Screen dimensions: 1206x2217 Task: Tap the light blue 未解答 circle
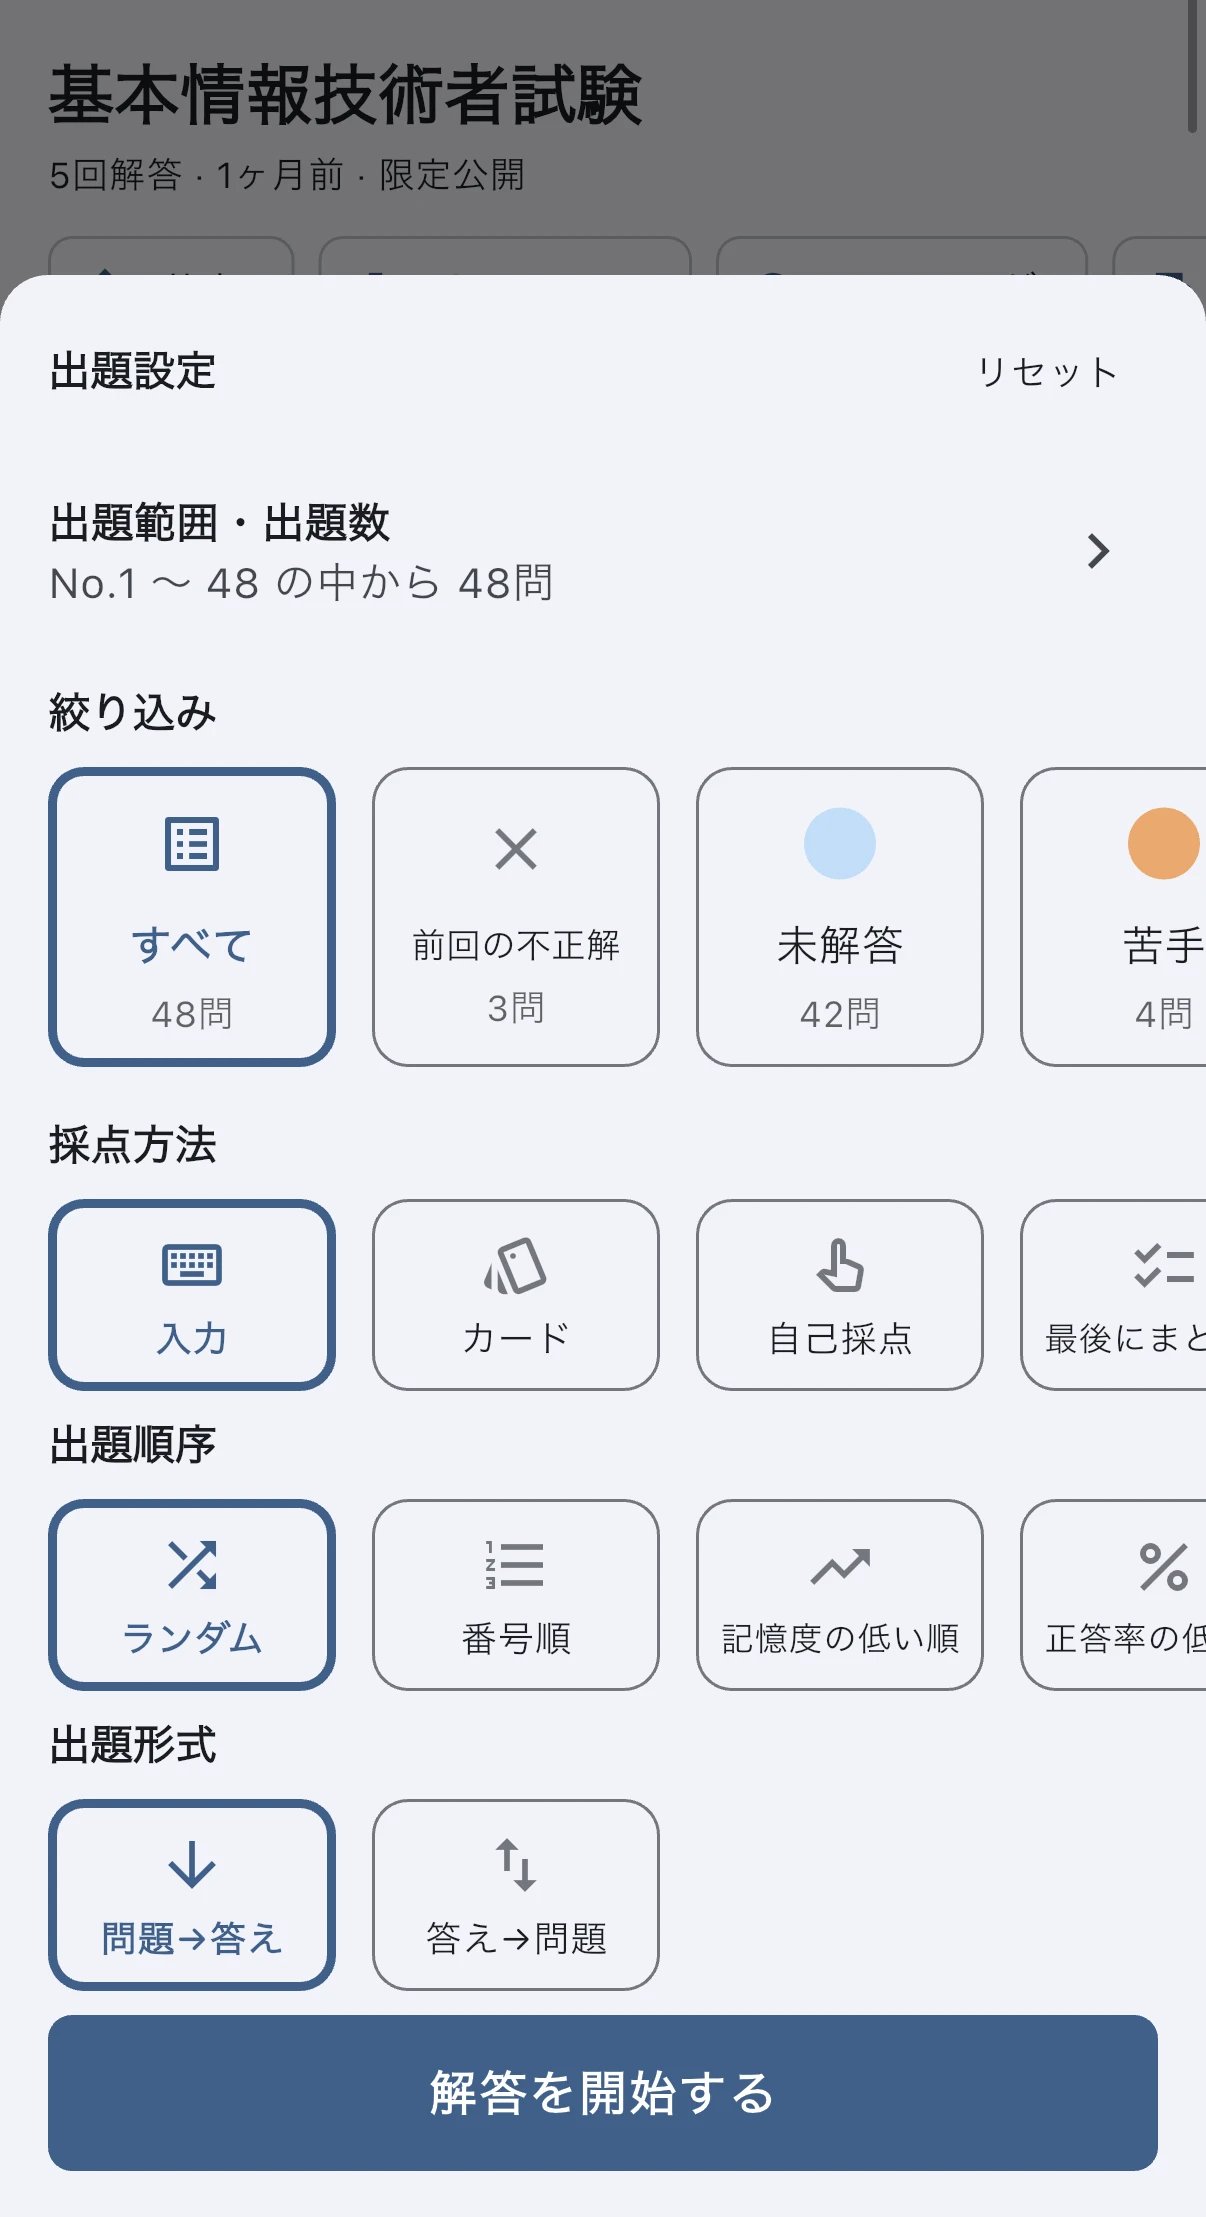tap(840, 843)
